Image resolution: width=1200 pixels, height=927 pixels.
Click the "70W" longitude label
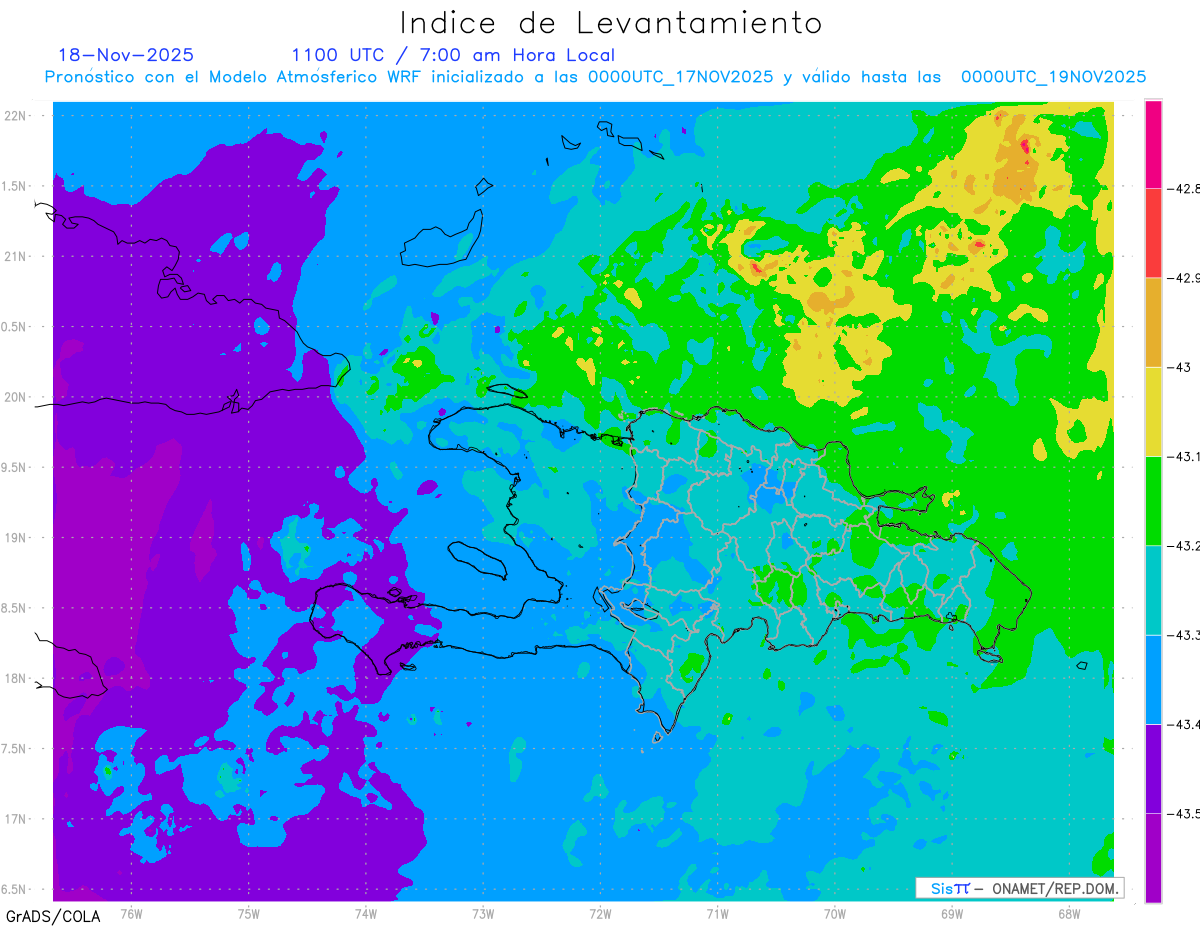click(835, 913)
